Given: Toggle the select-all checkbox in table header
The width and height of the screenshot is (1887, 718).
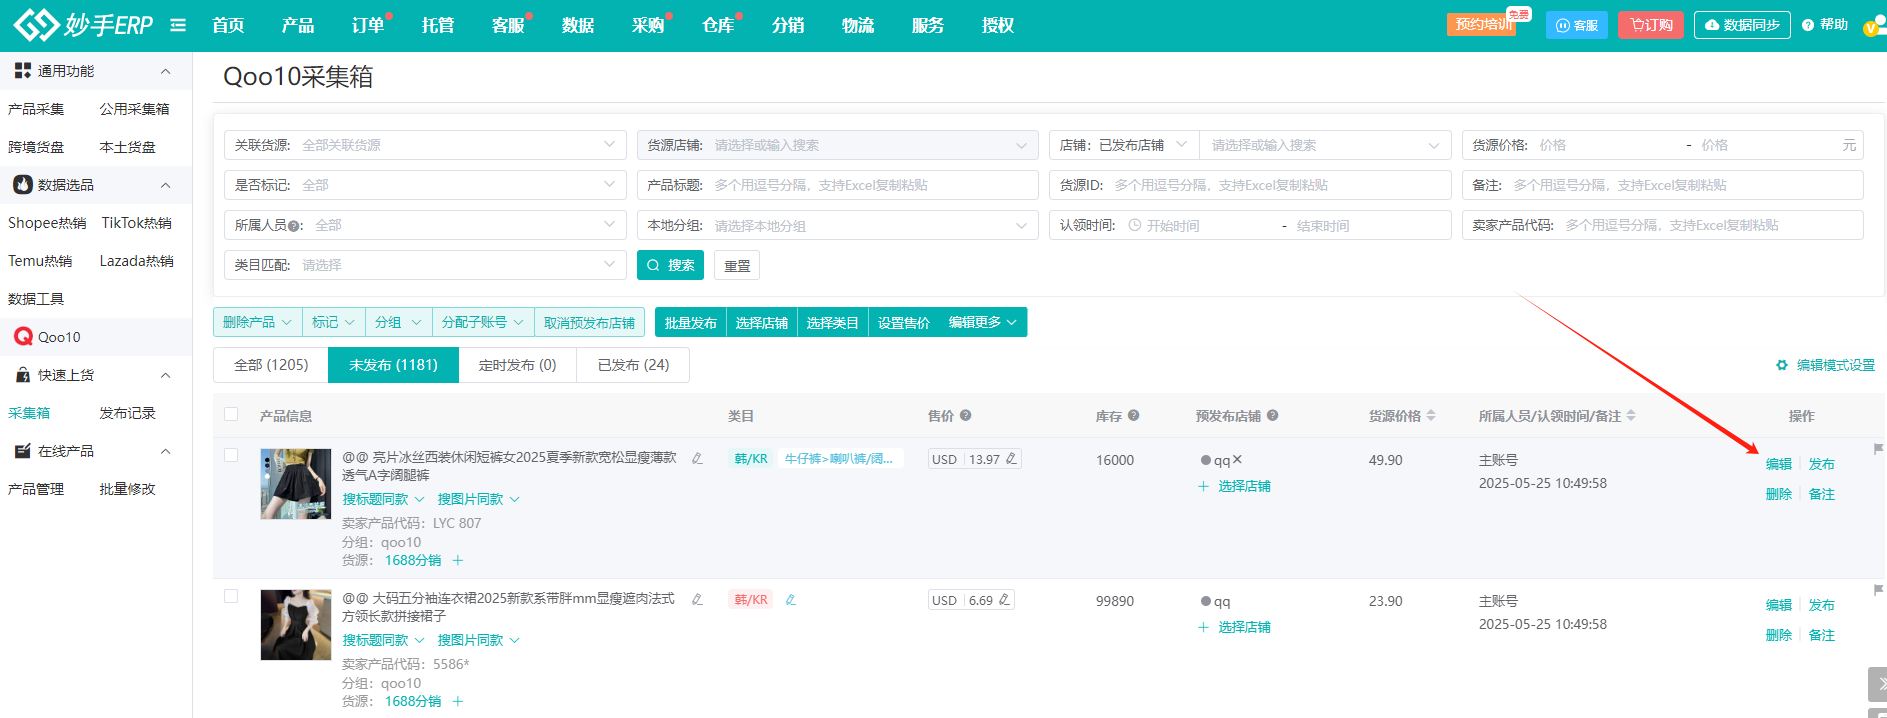Looking at the screenshot, I should click(231, 415).
